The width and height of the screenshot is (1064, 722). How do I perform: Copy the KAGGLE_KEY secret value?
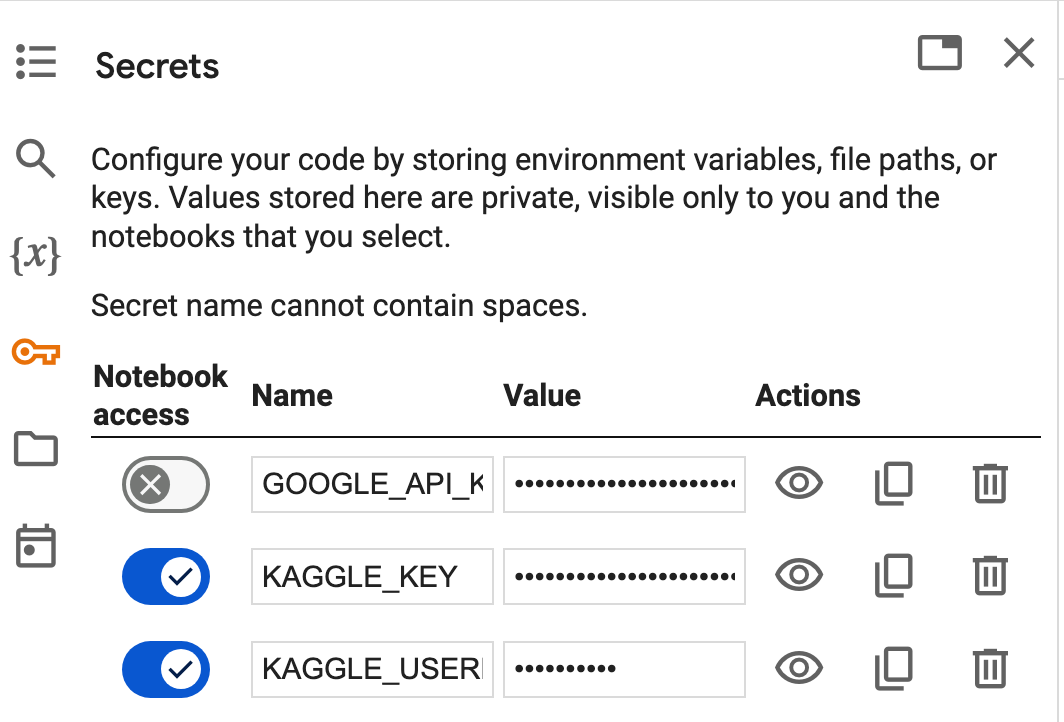[x=893, y=575]
